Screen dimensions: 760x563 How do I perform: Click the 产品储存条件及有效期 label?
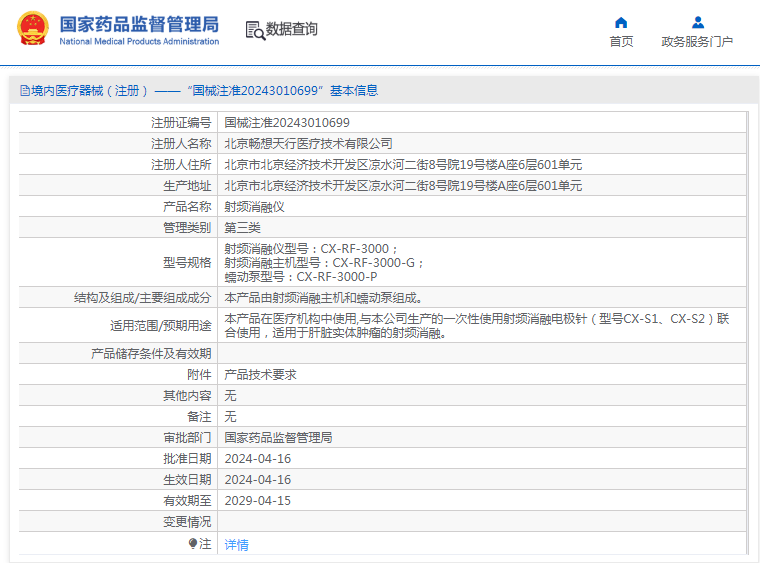(x=151, y=354)
